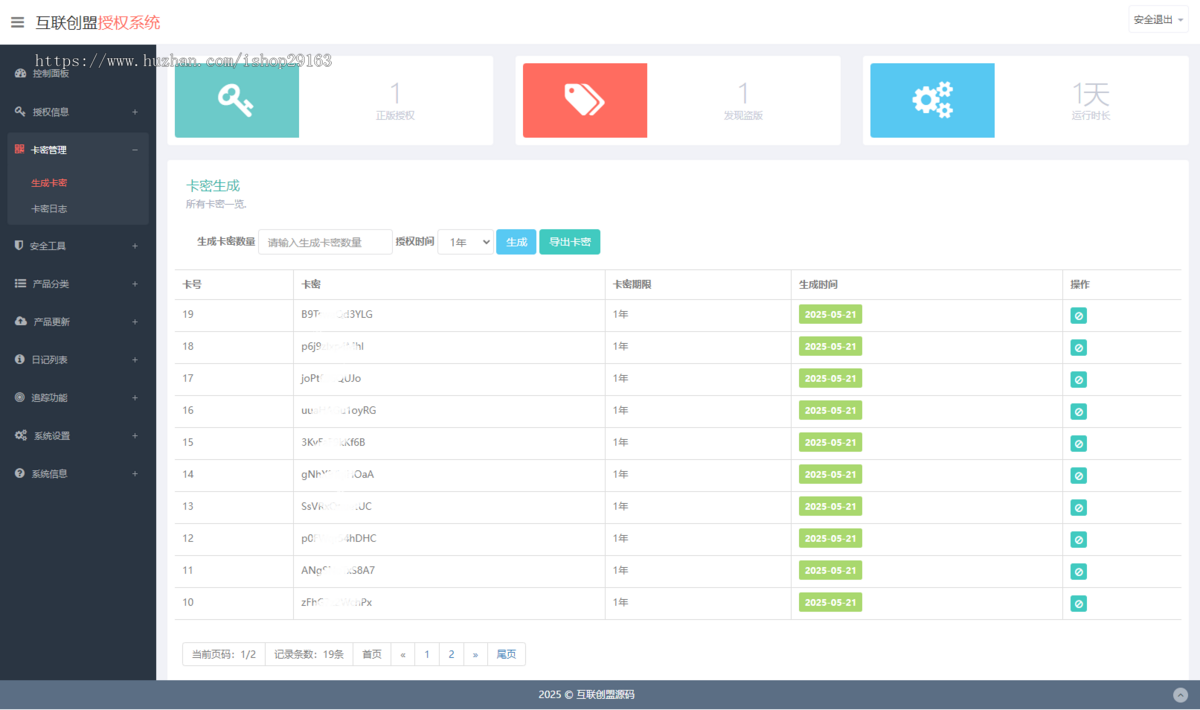Click the shield icon for 安全工具
The image size is (1200, 710).
(x=19, y=245)
